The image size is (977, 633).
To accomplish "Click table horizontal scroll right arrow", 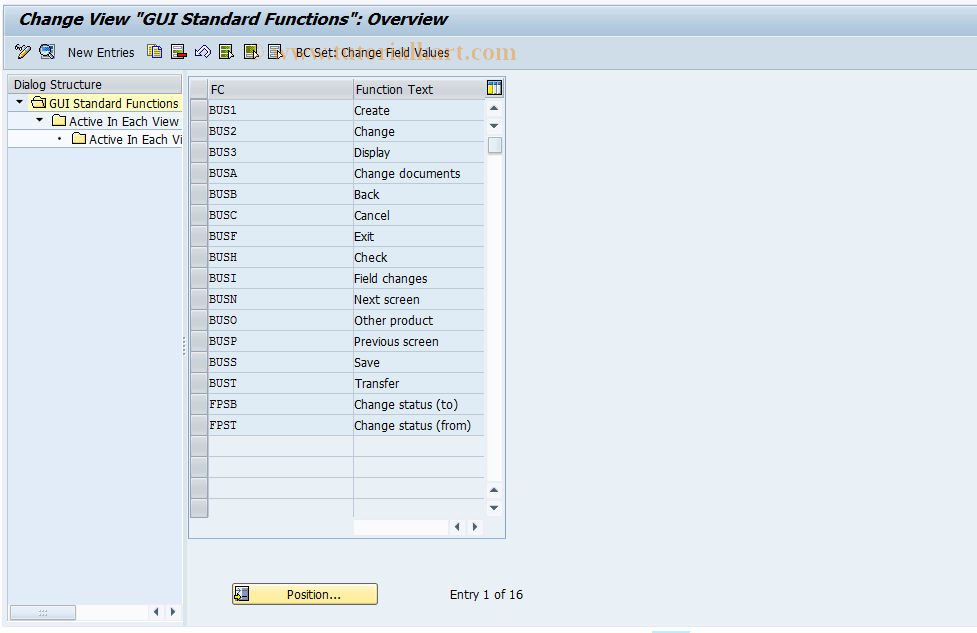I will pyautogui.click(x=475, y=526).
